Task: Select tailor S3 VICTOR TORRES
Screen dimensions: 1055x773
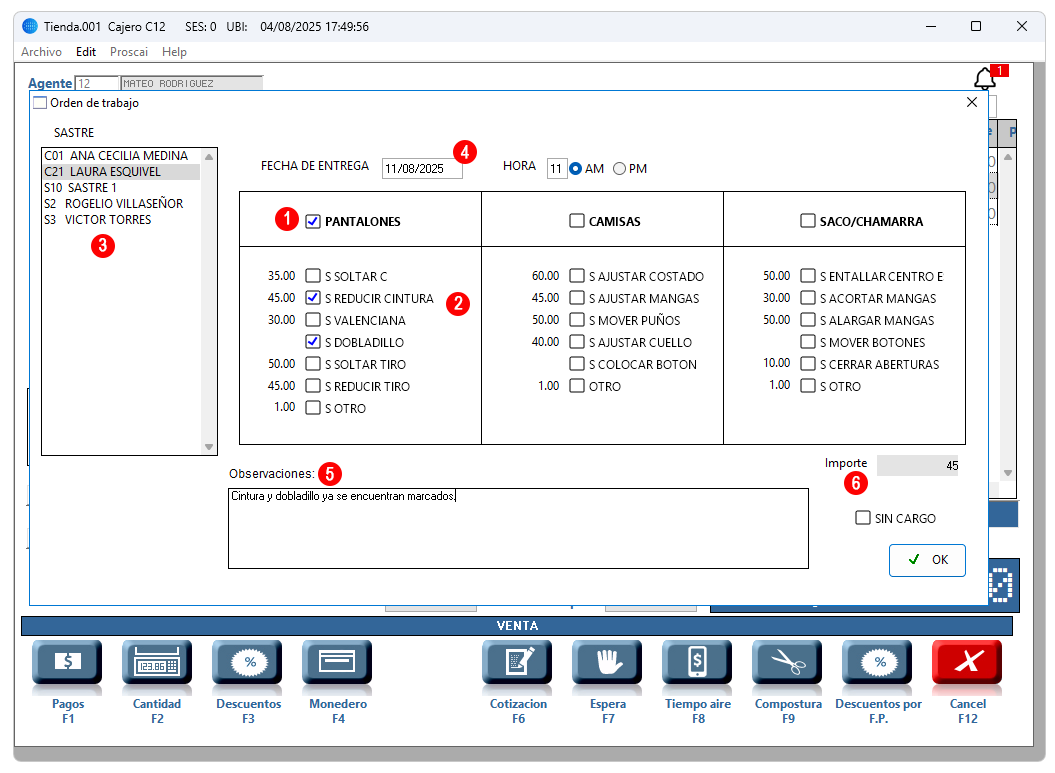Action: pyautogui.click(x=121, y=219)
